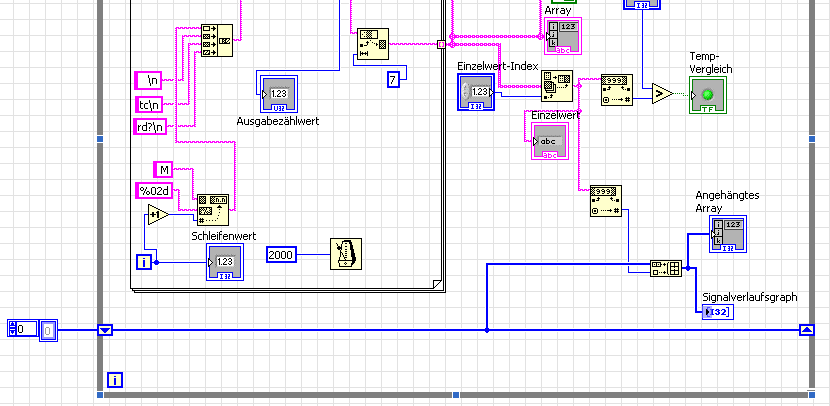Click the inner loop iteration terminal i

(144, 262)
